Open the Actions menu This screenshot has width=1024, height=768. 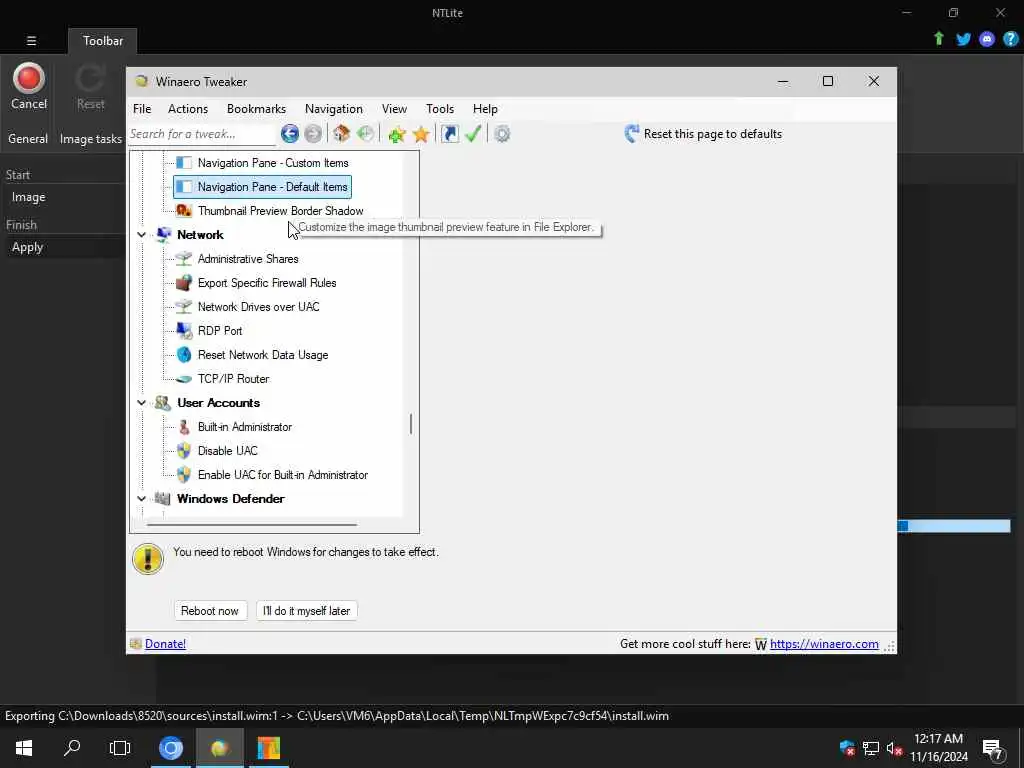point(188,109)
